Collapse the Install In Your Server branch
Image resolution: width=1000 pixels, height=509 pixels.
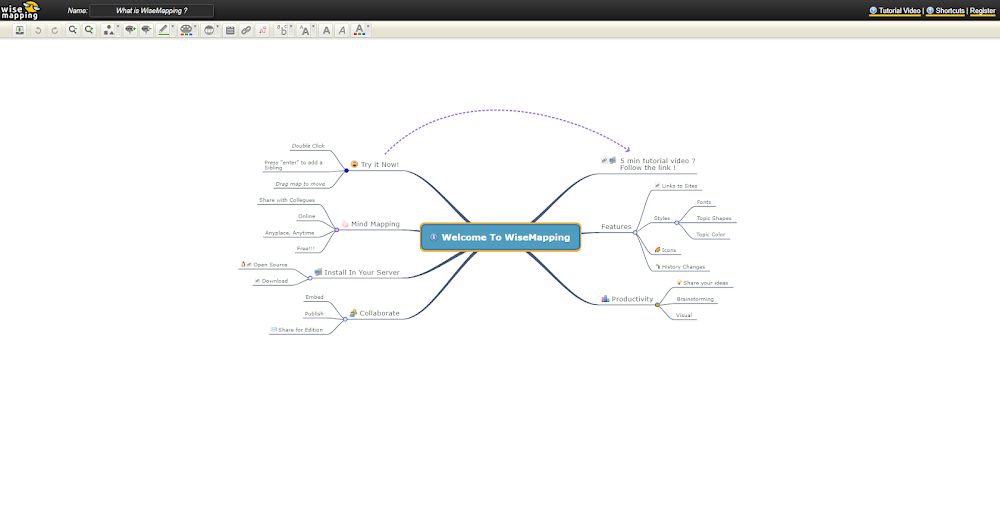coord(310,278)
